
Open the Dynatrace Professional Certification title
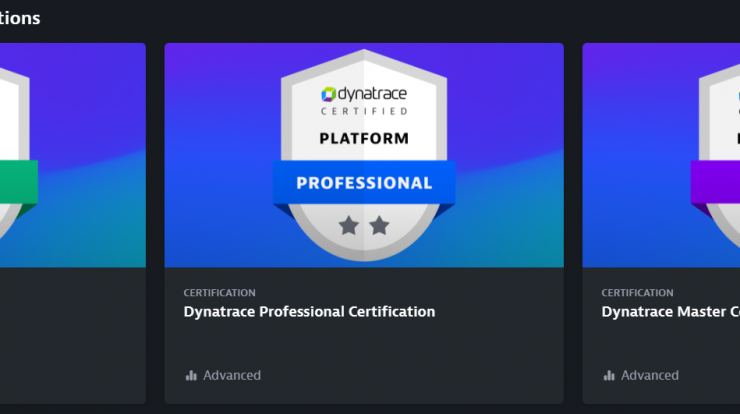309,312
